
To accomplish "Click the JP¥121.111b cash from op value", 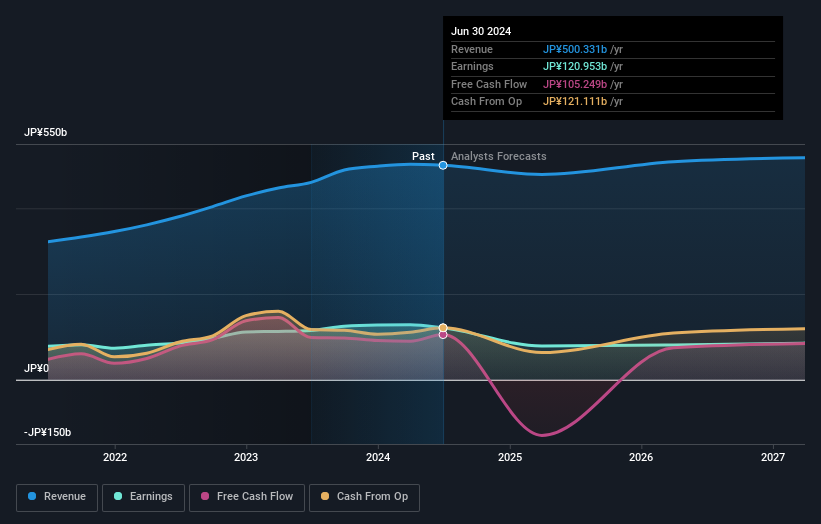I will coord(575,102).
